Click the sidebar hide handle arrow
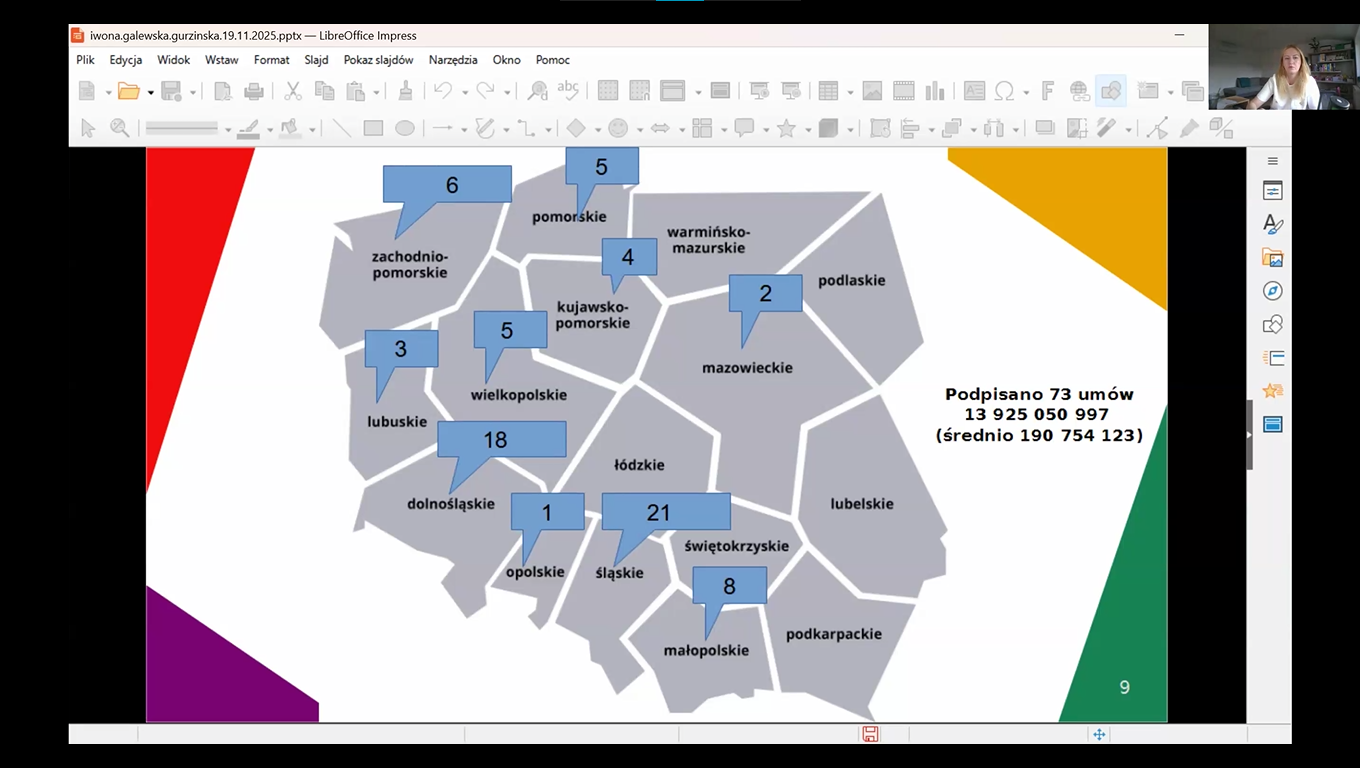Viewport: 1360px width, 768px height. pos(1249,435)
